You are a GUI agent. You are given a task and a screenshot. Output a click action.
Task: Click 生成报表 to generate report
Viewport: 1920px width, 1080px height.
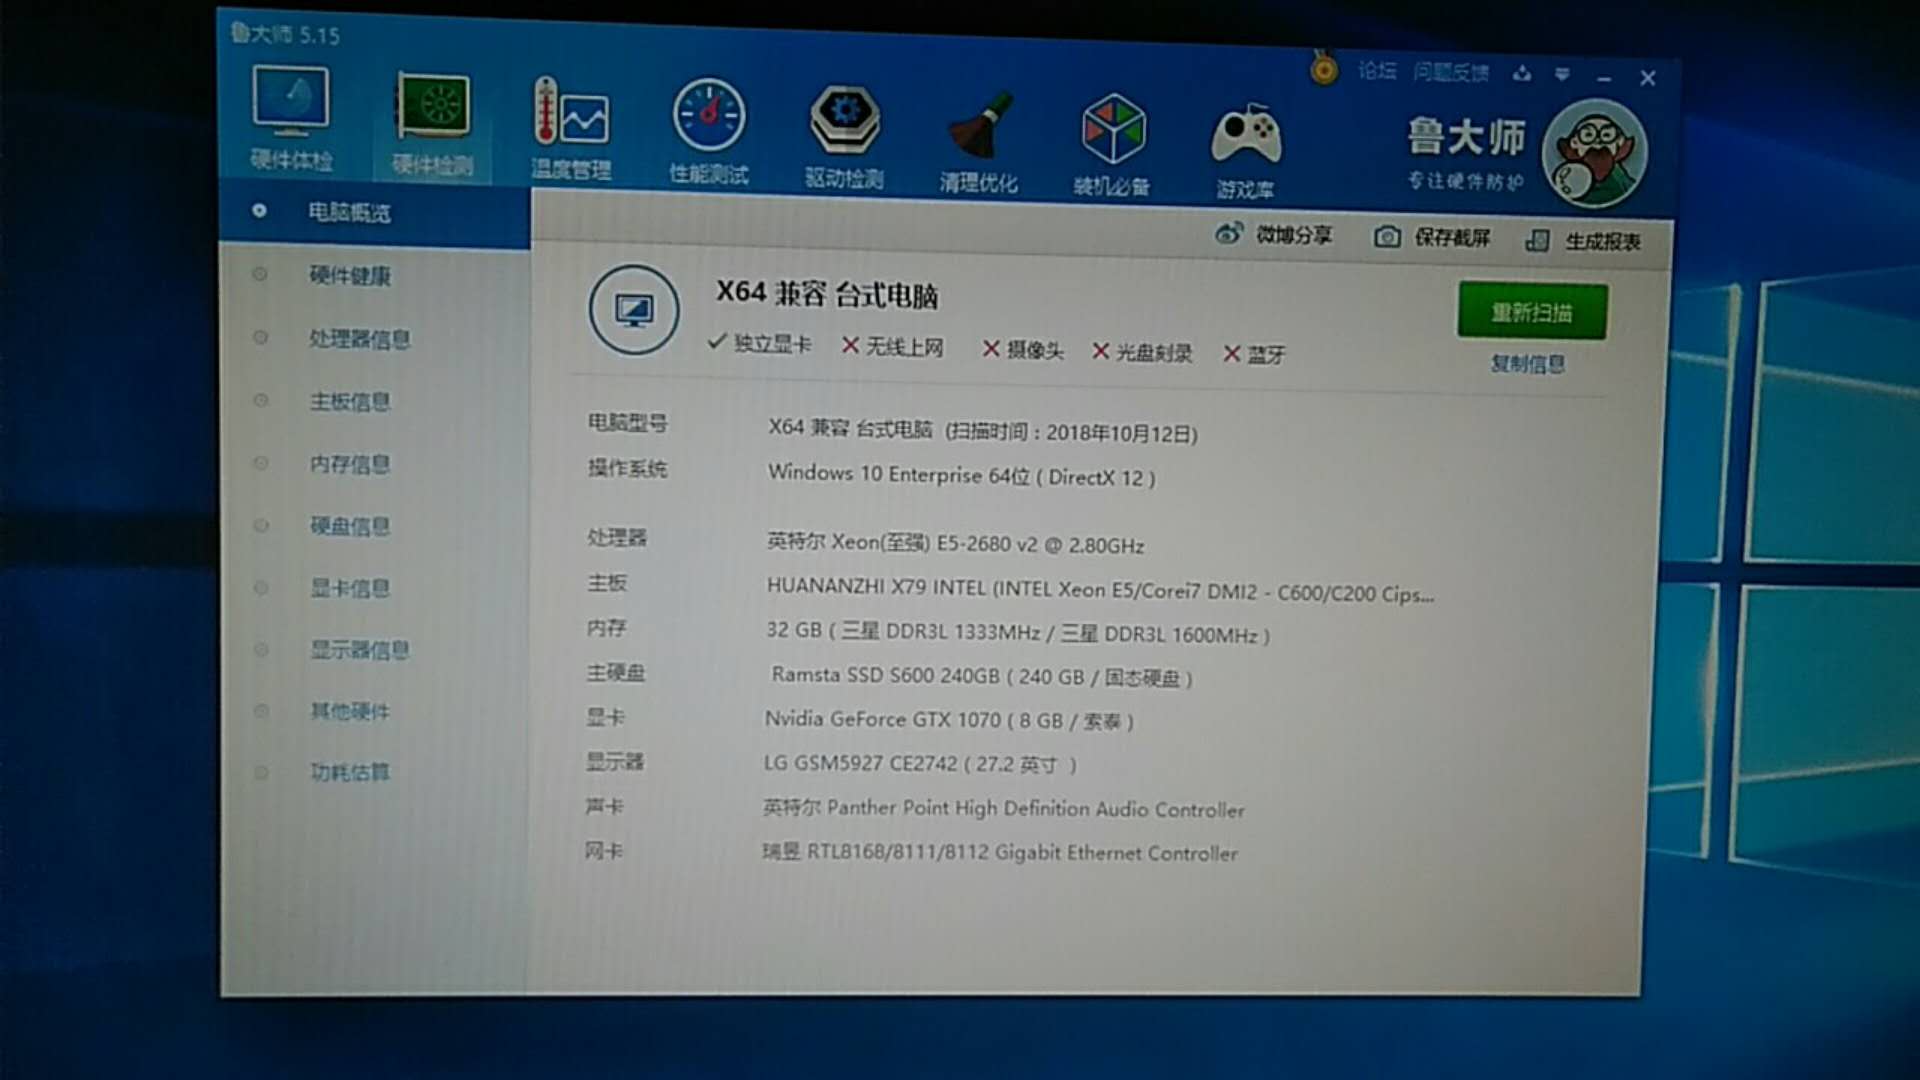[1583, 241]
